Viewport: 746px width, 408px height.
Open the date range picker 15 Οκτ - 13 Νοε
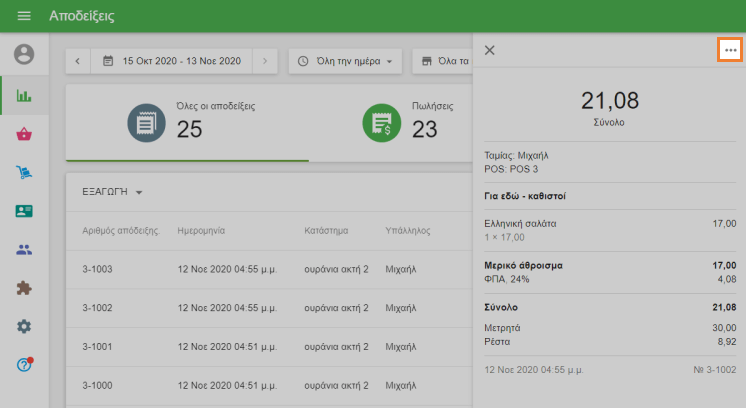click(x=172, y=61)
